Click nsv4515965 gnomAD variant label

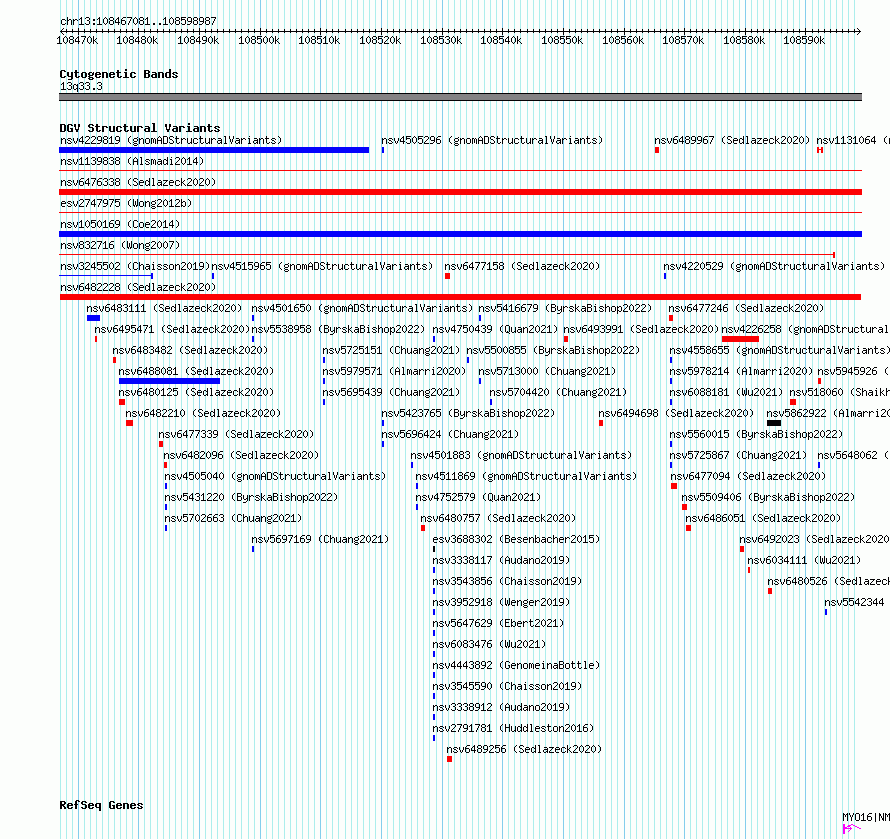tap(322, 266)
